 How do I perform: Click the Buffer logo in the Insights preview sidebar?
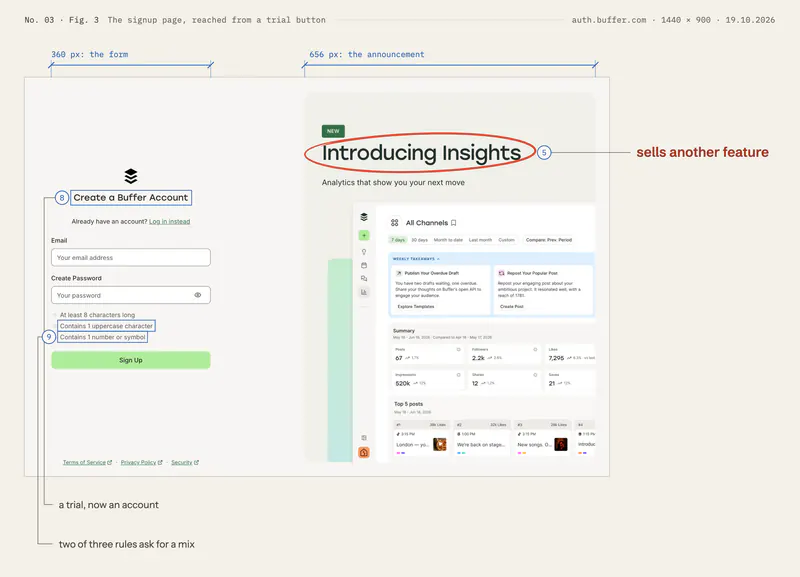pos(364,217)
